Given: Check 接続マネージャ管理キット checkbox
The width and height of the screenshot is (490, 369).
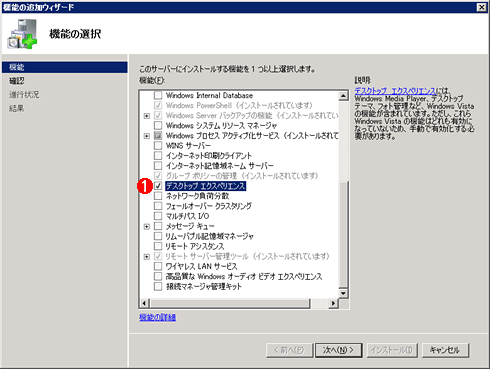Looking at the screenshot, I should coord(158,286).
